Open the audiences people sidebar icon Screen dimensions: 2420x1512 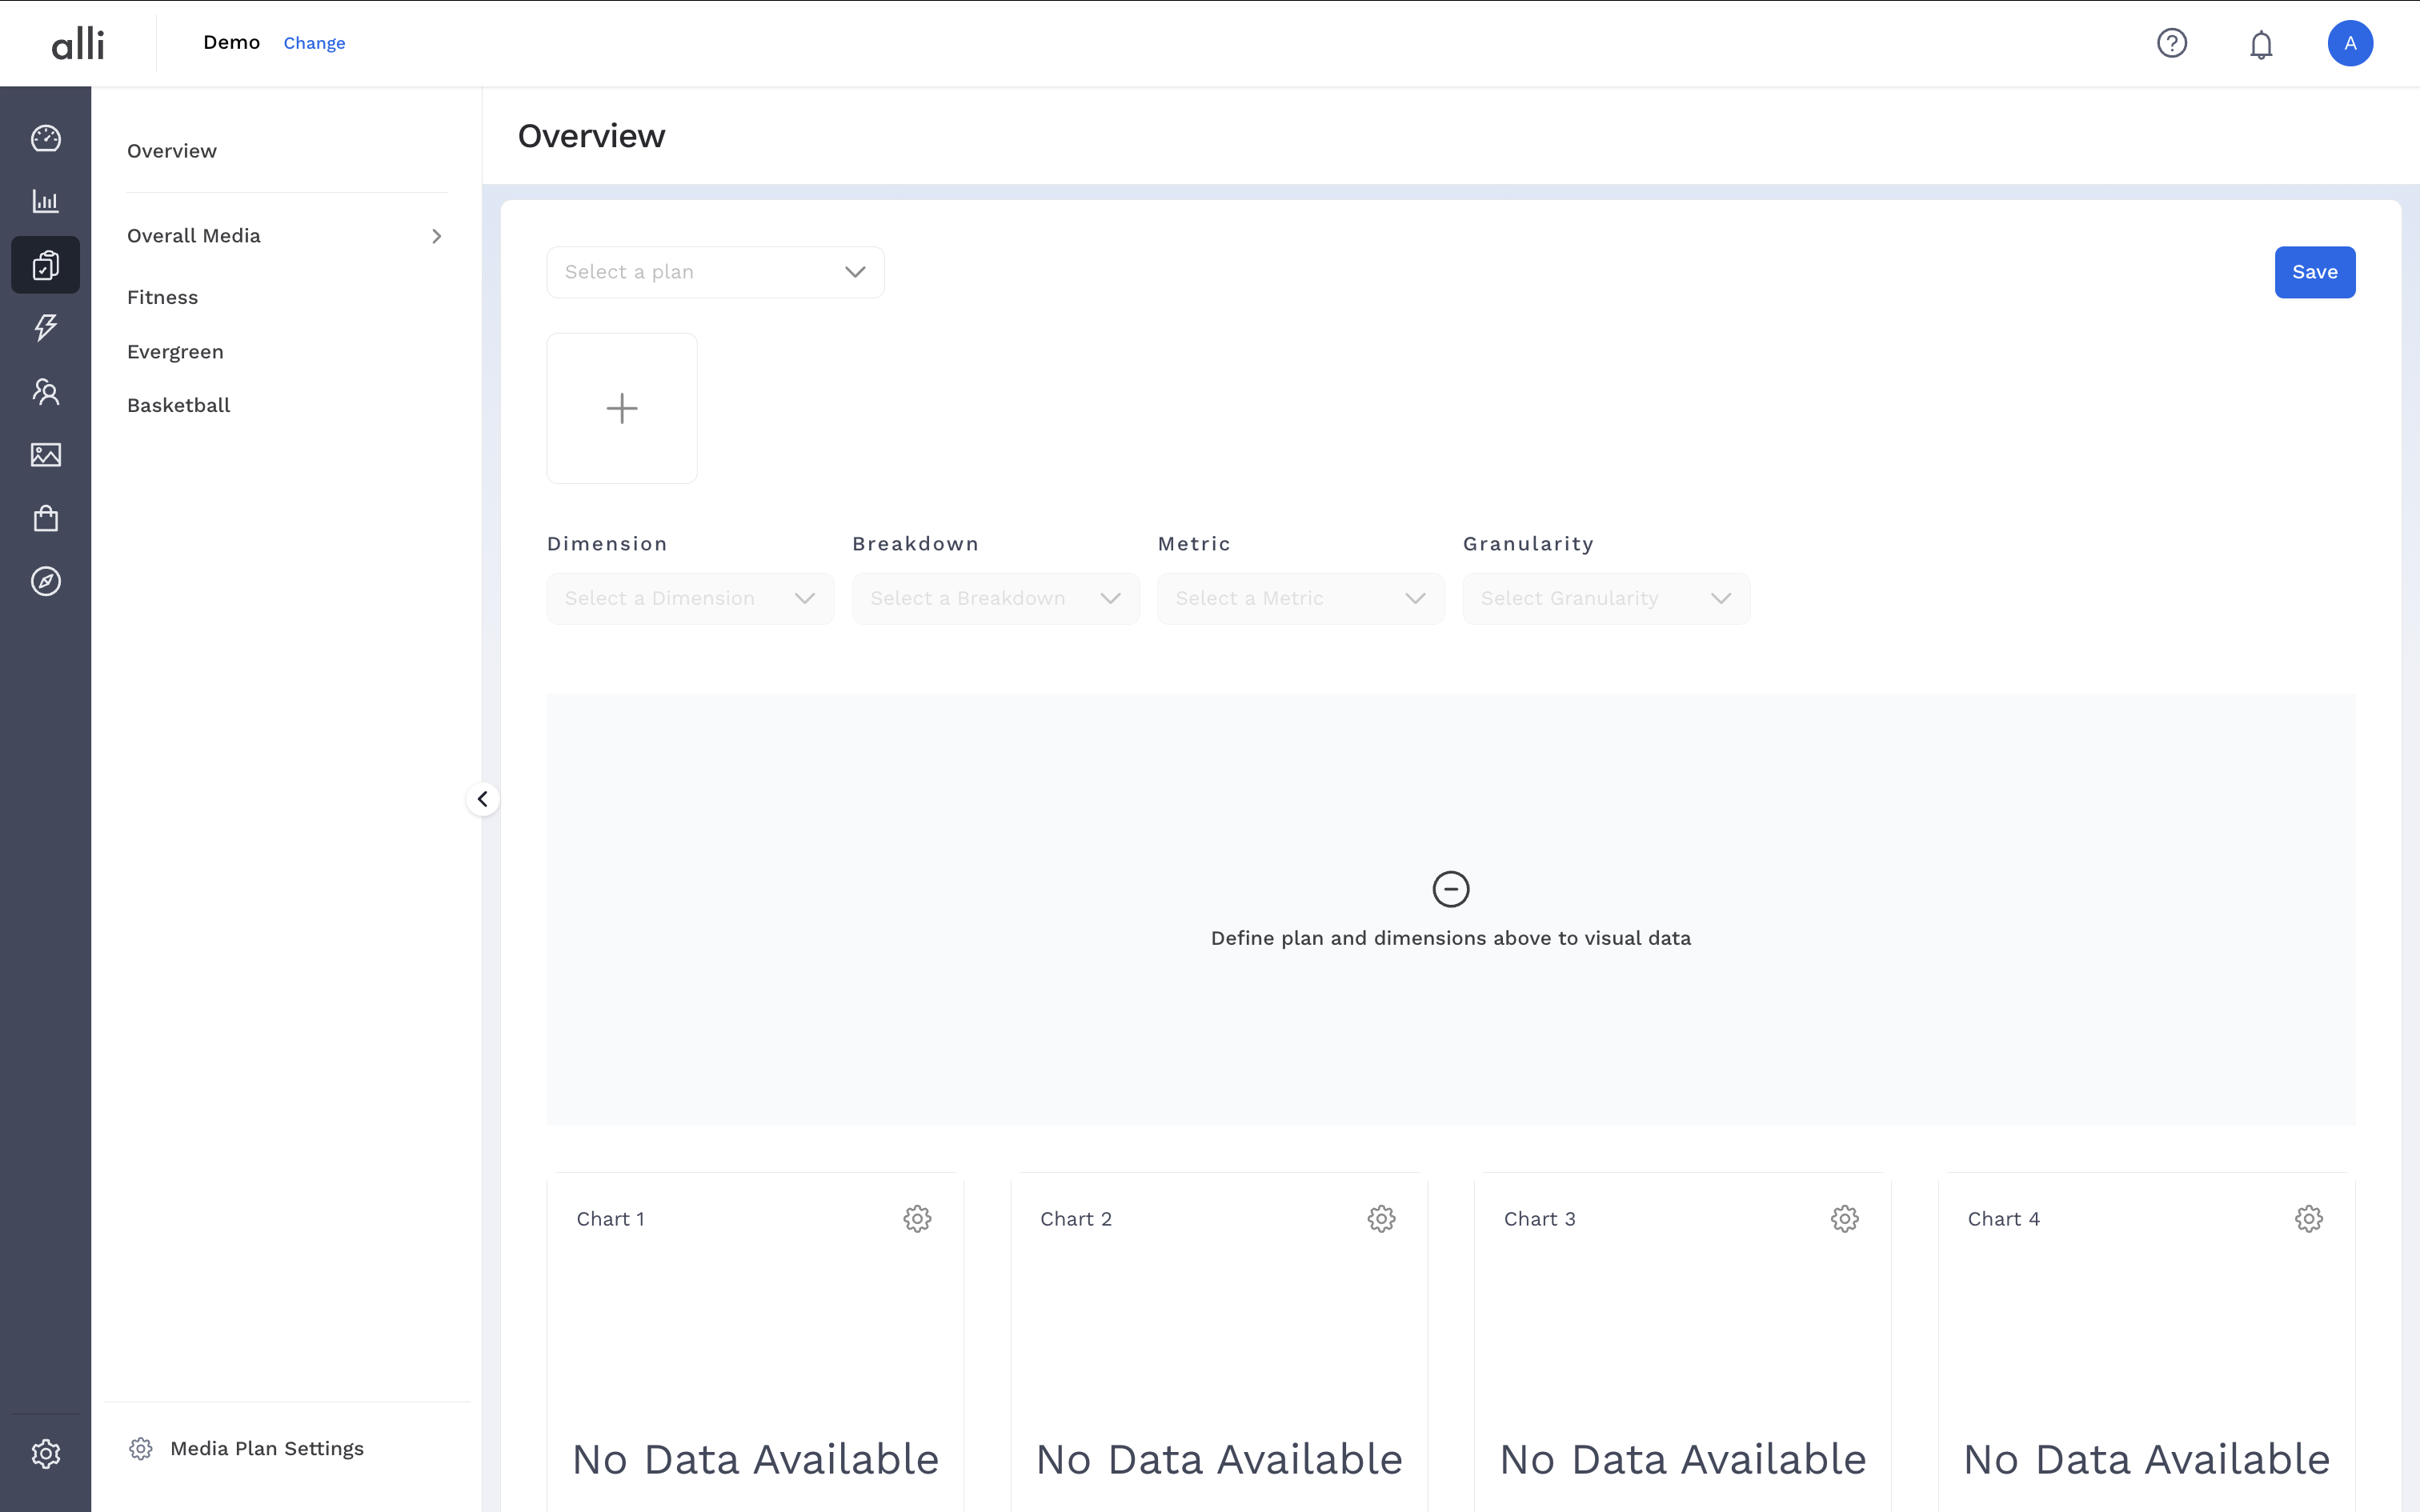coord(46,391)
